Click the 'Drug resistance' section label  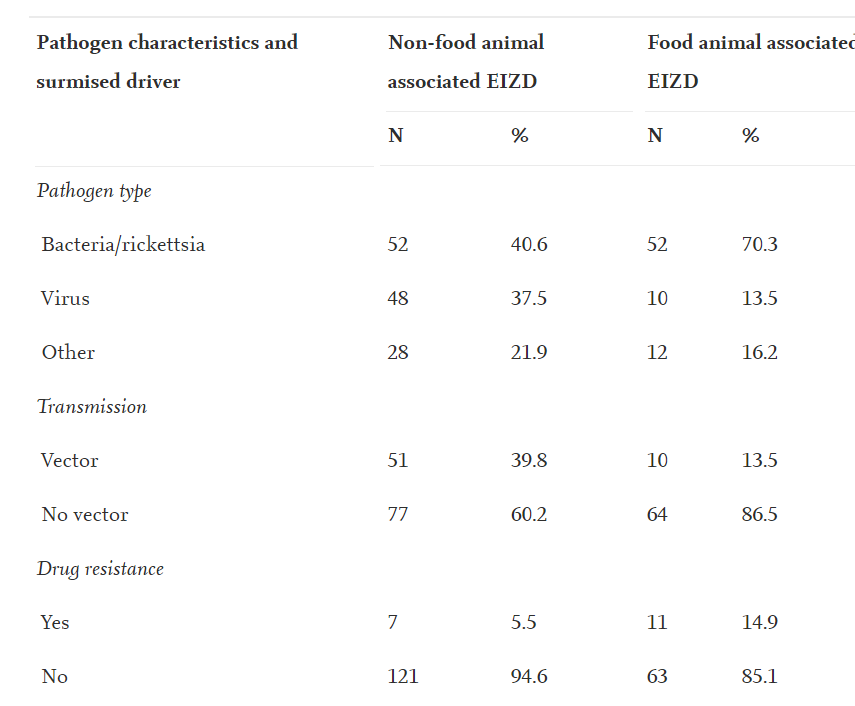pyautogui.click(x=100, y=568)
